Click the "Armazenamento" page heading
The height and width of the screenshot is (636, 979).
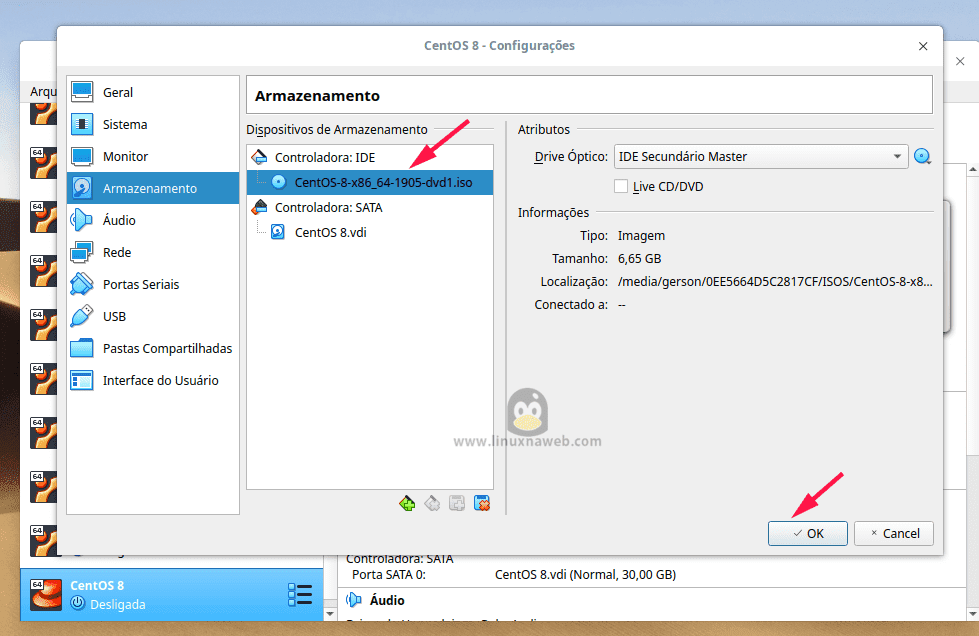point(317,95)
